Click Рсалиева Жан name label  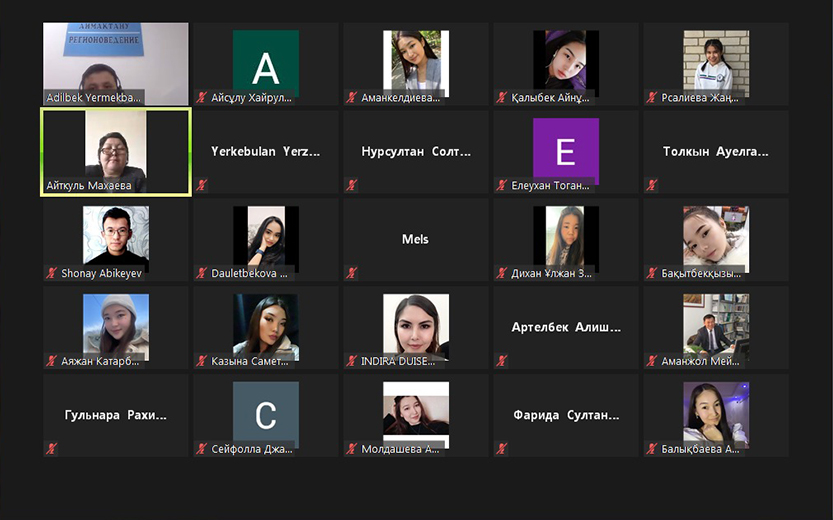click(x=700, y=97)
